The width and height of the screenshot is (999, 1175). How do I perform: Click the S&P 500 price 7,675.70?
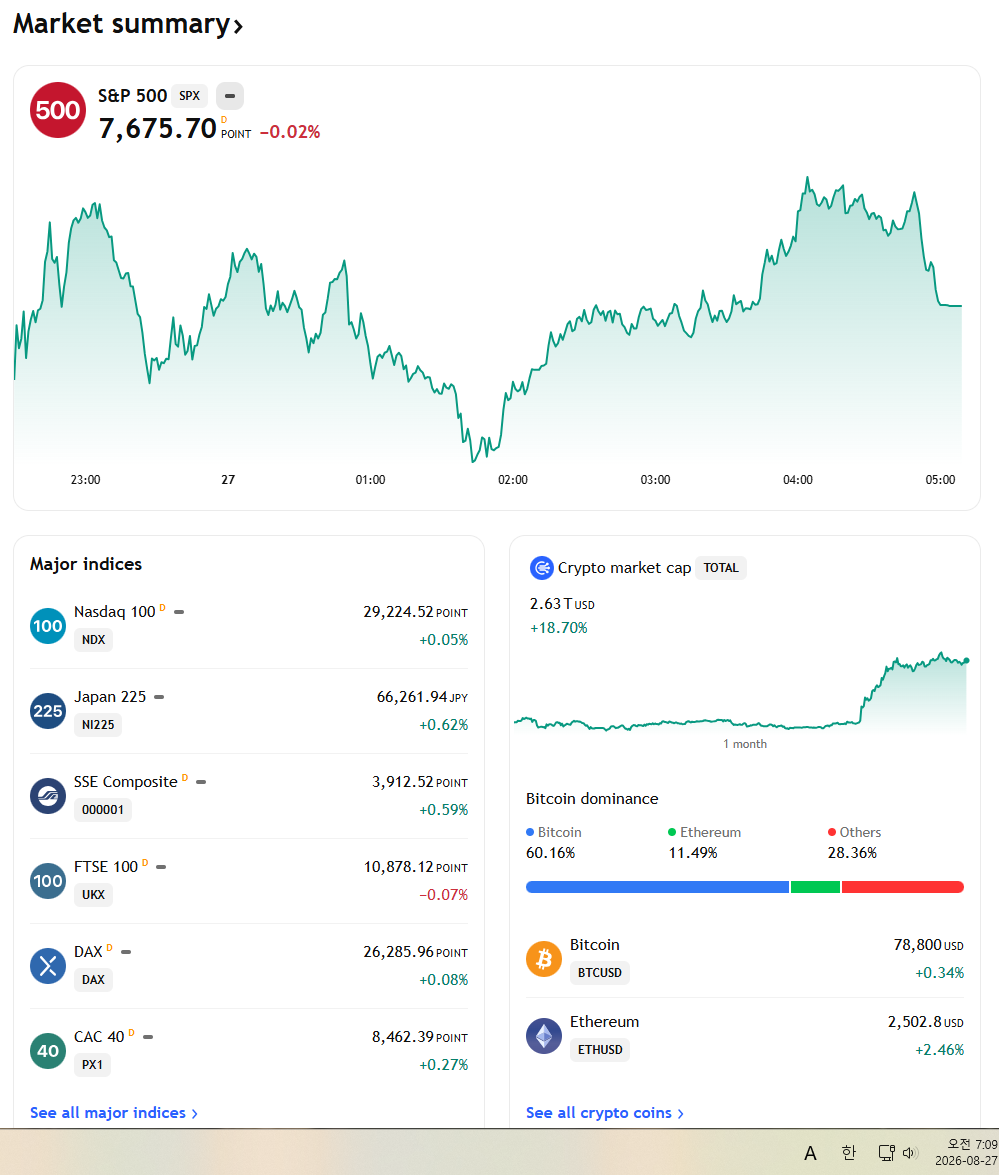click(x=157, y=128)
